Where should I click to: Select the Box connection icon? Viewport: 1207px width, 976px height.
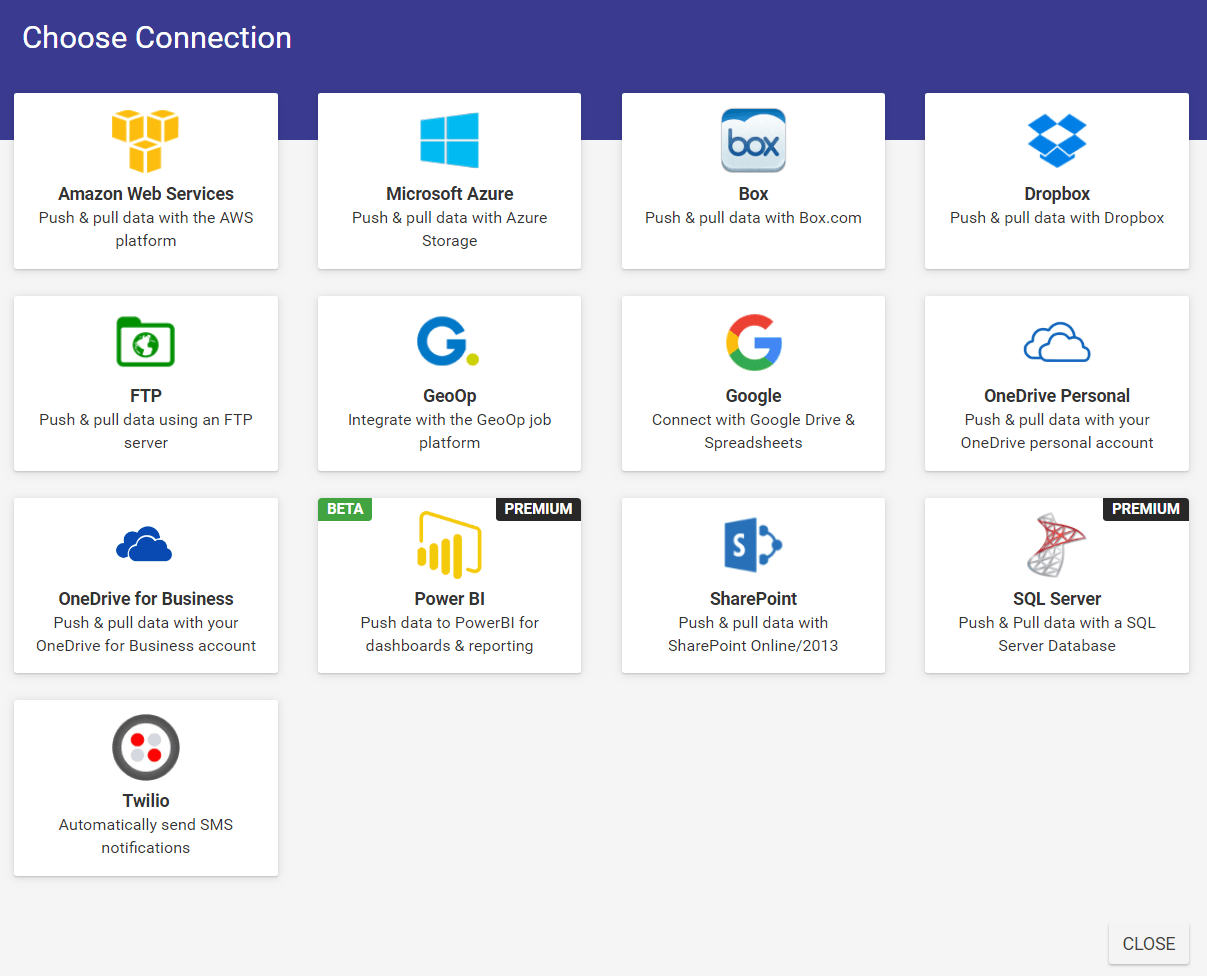point(753,140)
